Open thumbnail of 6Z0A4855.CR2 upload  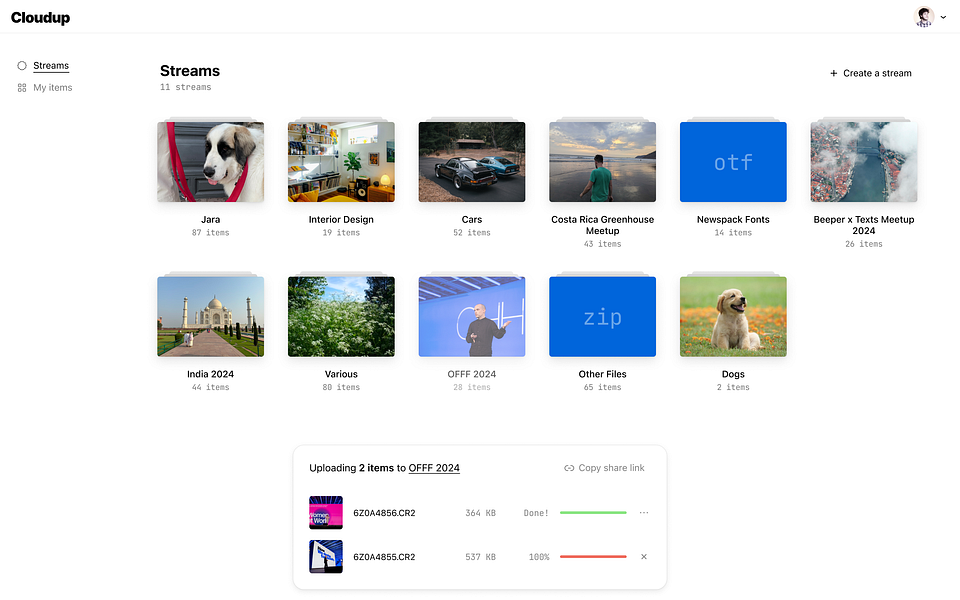tap(326, 557)
